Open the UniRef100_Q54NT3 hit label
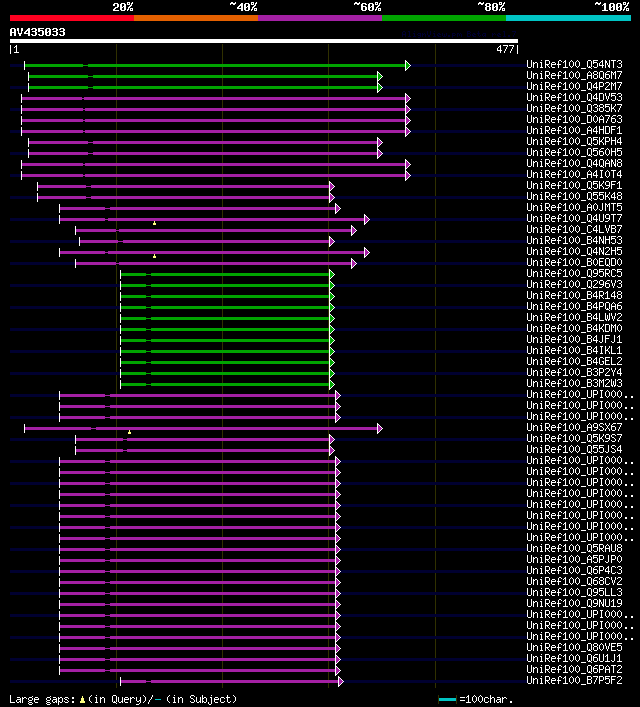Image resolution: width=640 pixels, height=707 pixels. click(x=574, y=64)
